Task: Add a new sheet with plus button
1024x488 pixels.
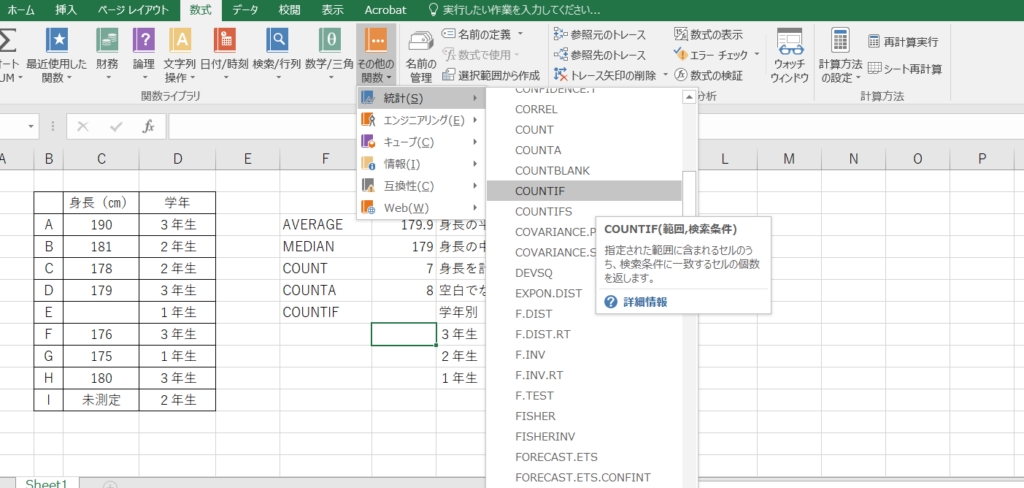Action: point(108,484)
